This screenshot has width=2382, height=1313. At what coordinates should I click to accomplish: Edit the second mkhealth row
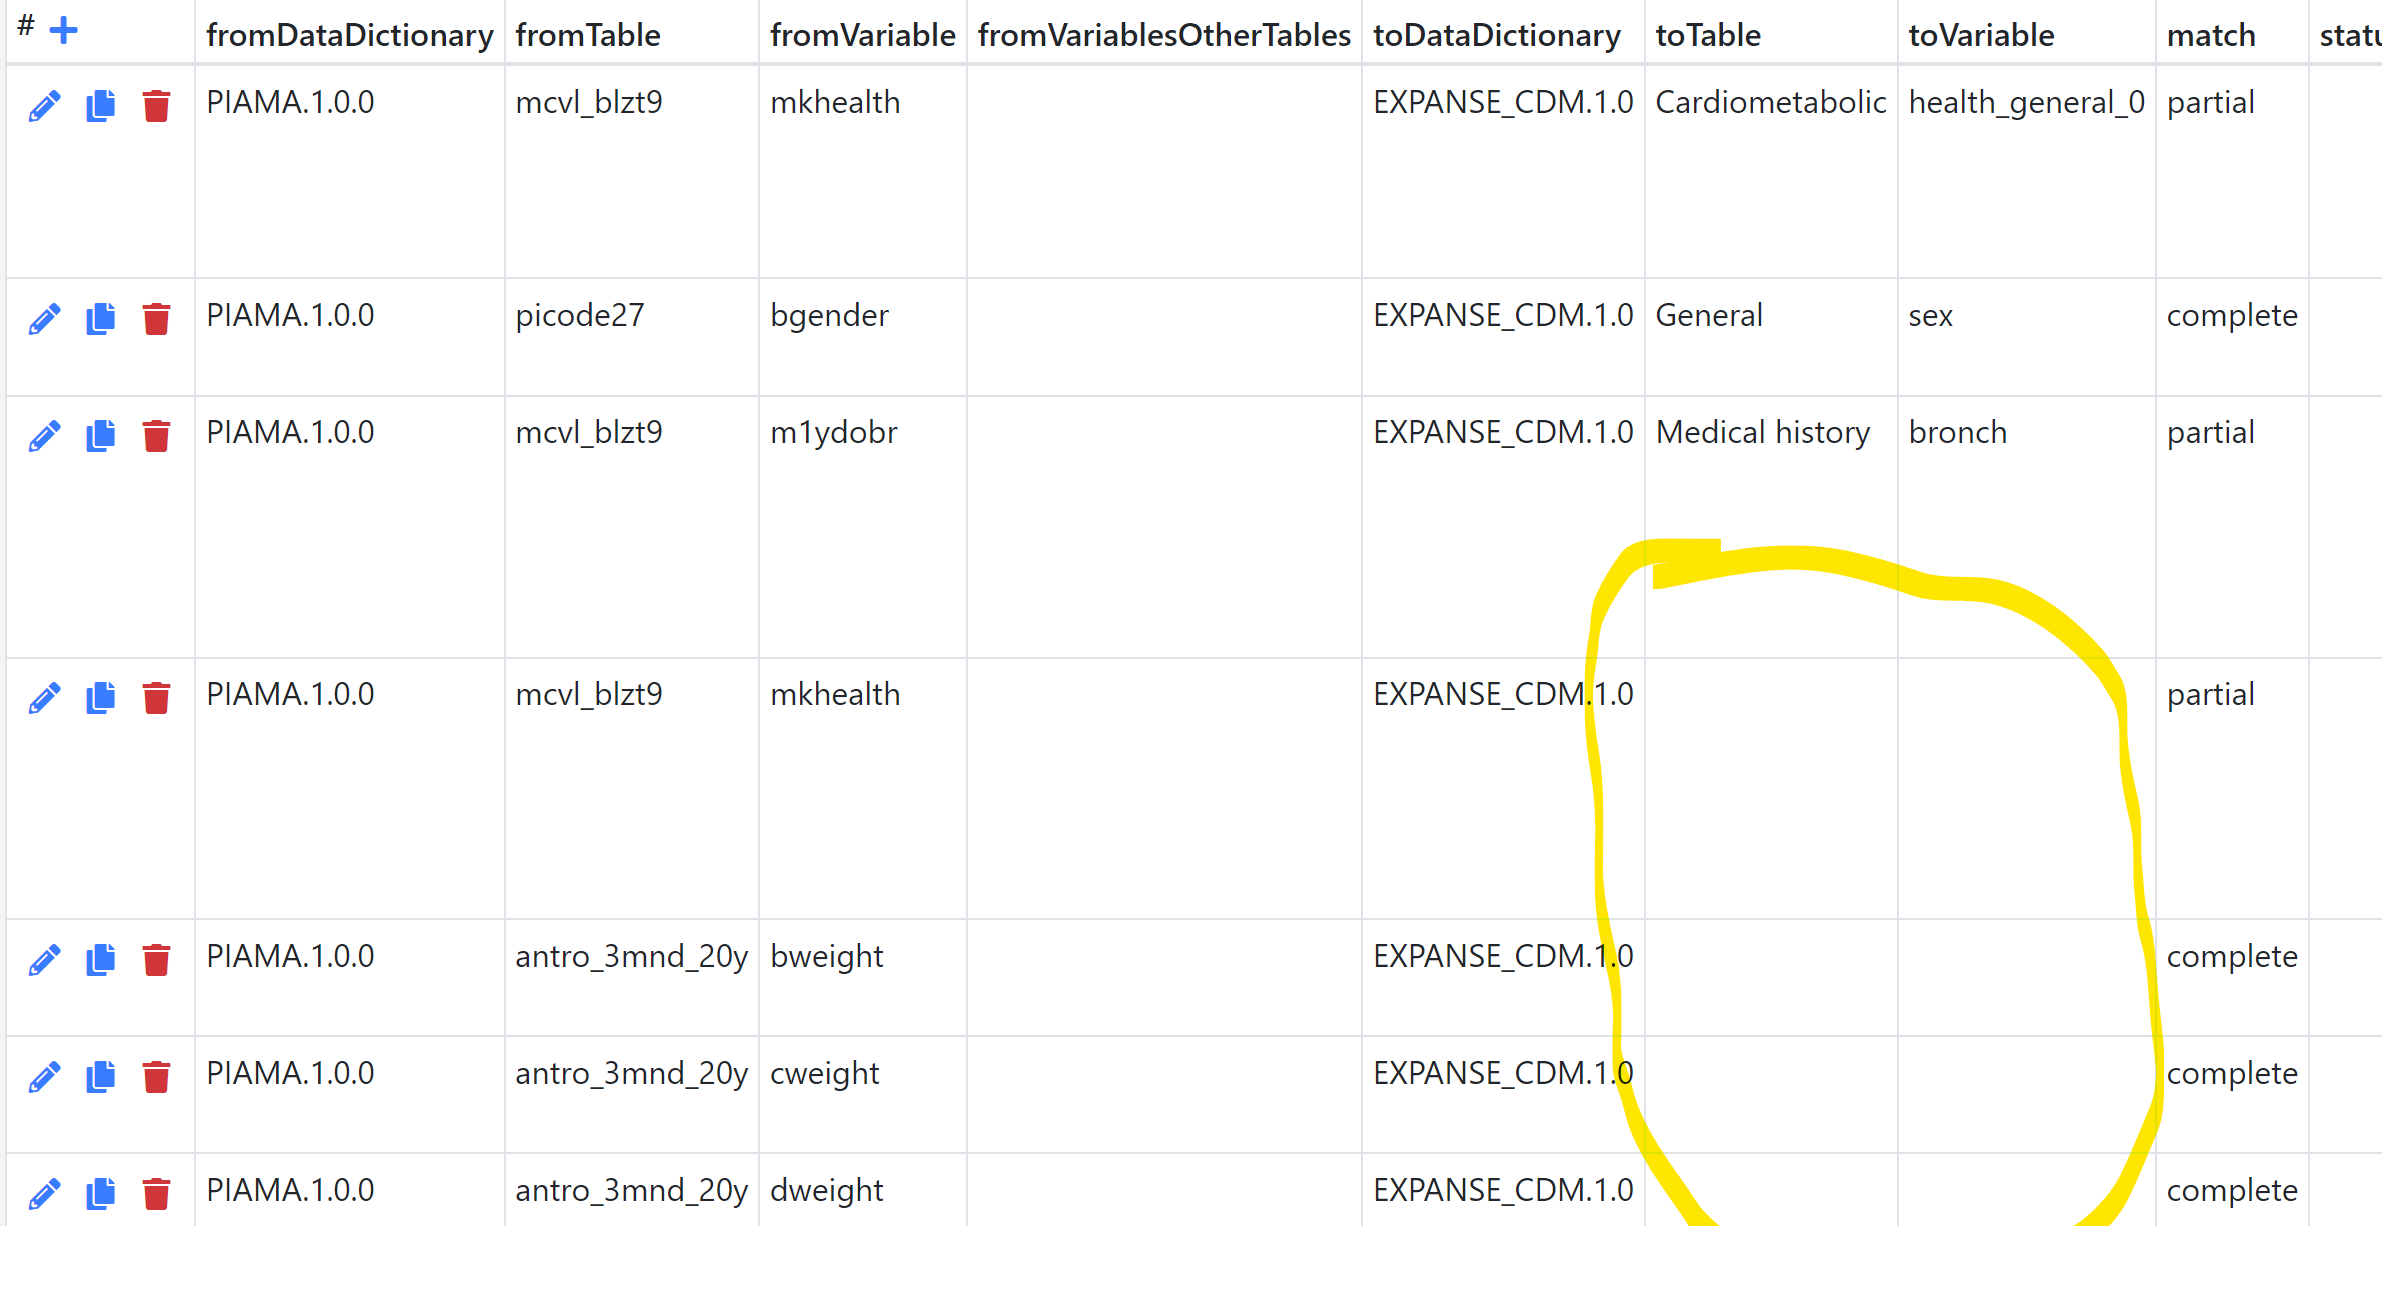click(44, 698)
